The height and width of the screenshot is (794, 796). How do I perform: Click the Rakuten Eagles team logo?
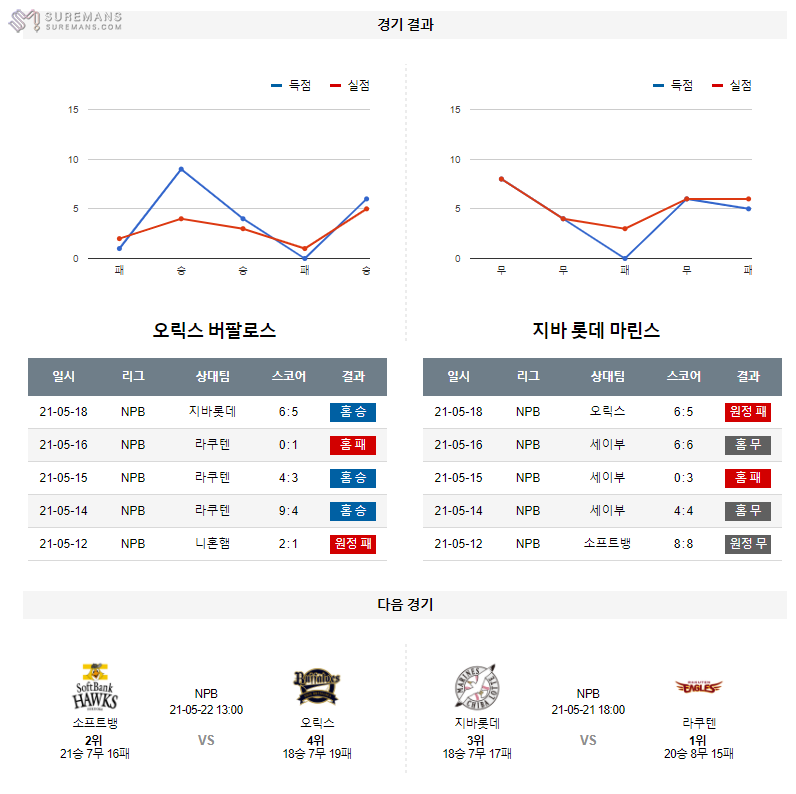[698, 687]
